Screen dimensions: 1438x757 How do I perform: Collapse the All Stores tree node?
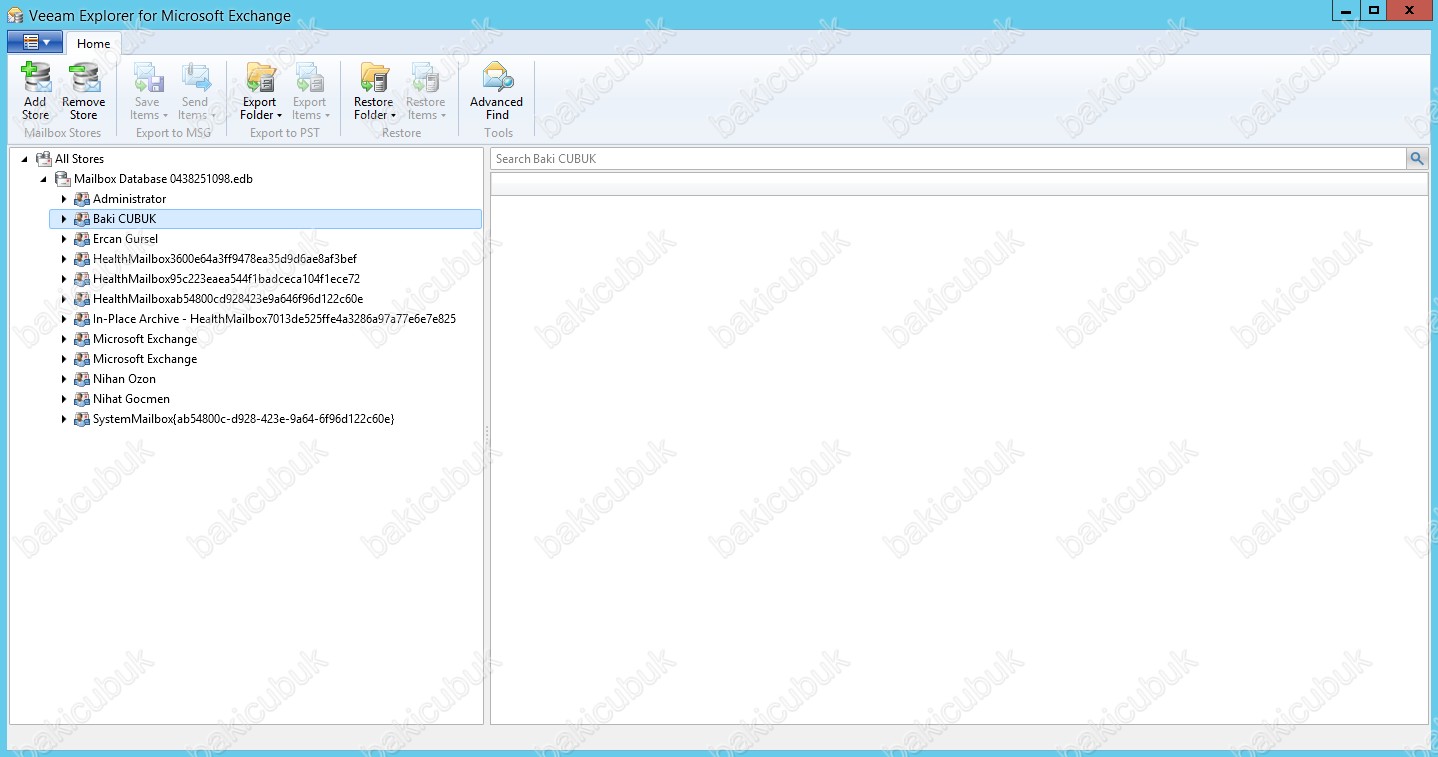pyautogui.click(x=24, y=159)
